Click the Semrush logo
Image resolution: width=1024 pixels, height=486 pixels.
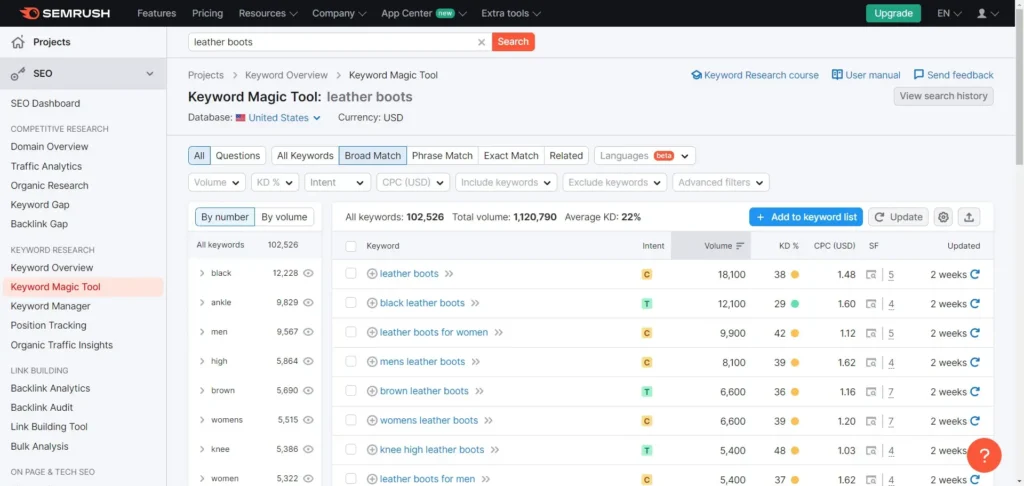coord(64,13)
